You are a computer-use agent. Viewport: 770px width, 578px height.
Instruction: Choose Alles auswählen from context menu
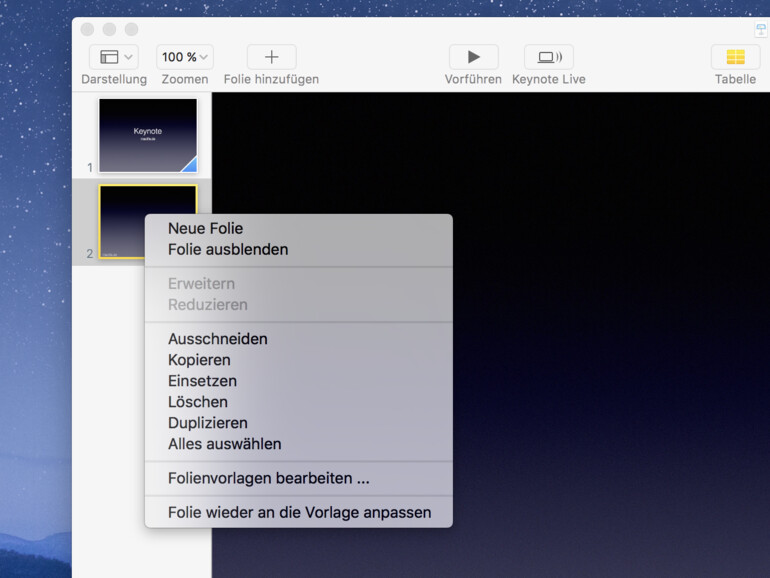[x=299, y=444]
